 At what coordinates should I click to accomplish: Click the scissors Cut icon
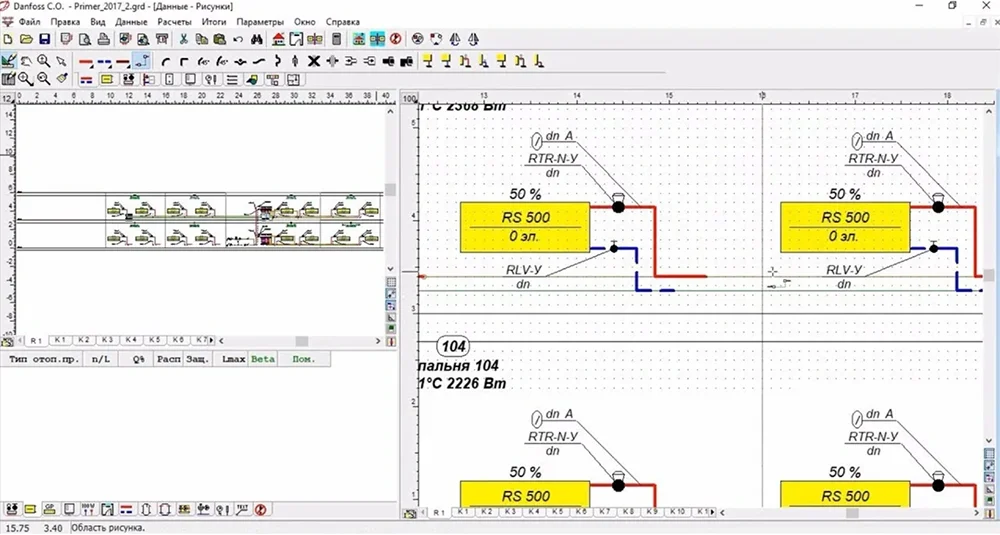pyautogui.click(x=183, y=40)
